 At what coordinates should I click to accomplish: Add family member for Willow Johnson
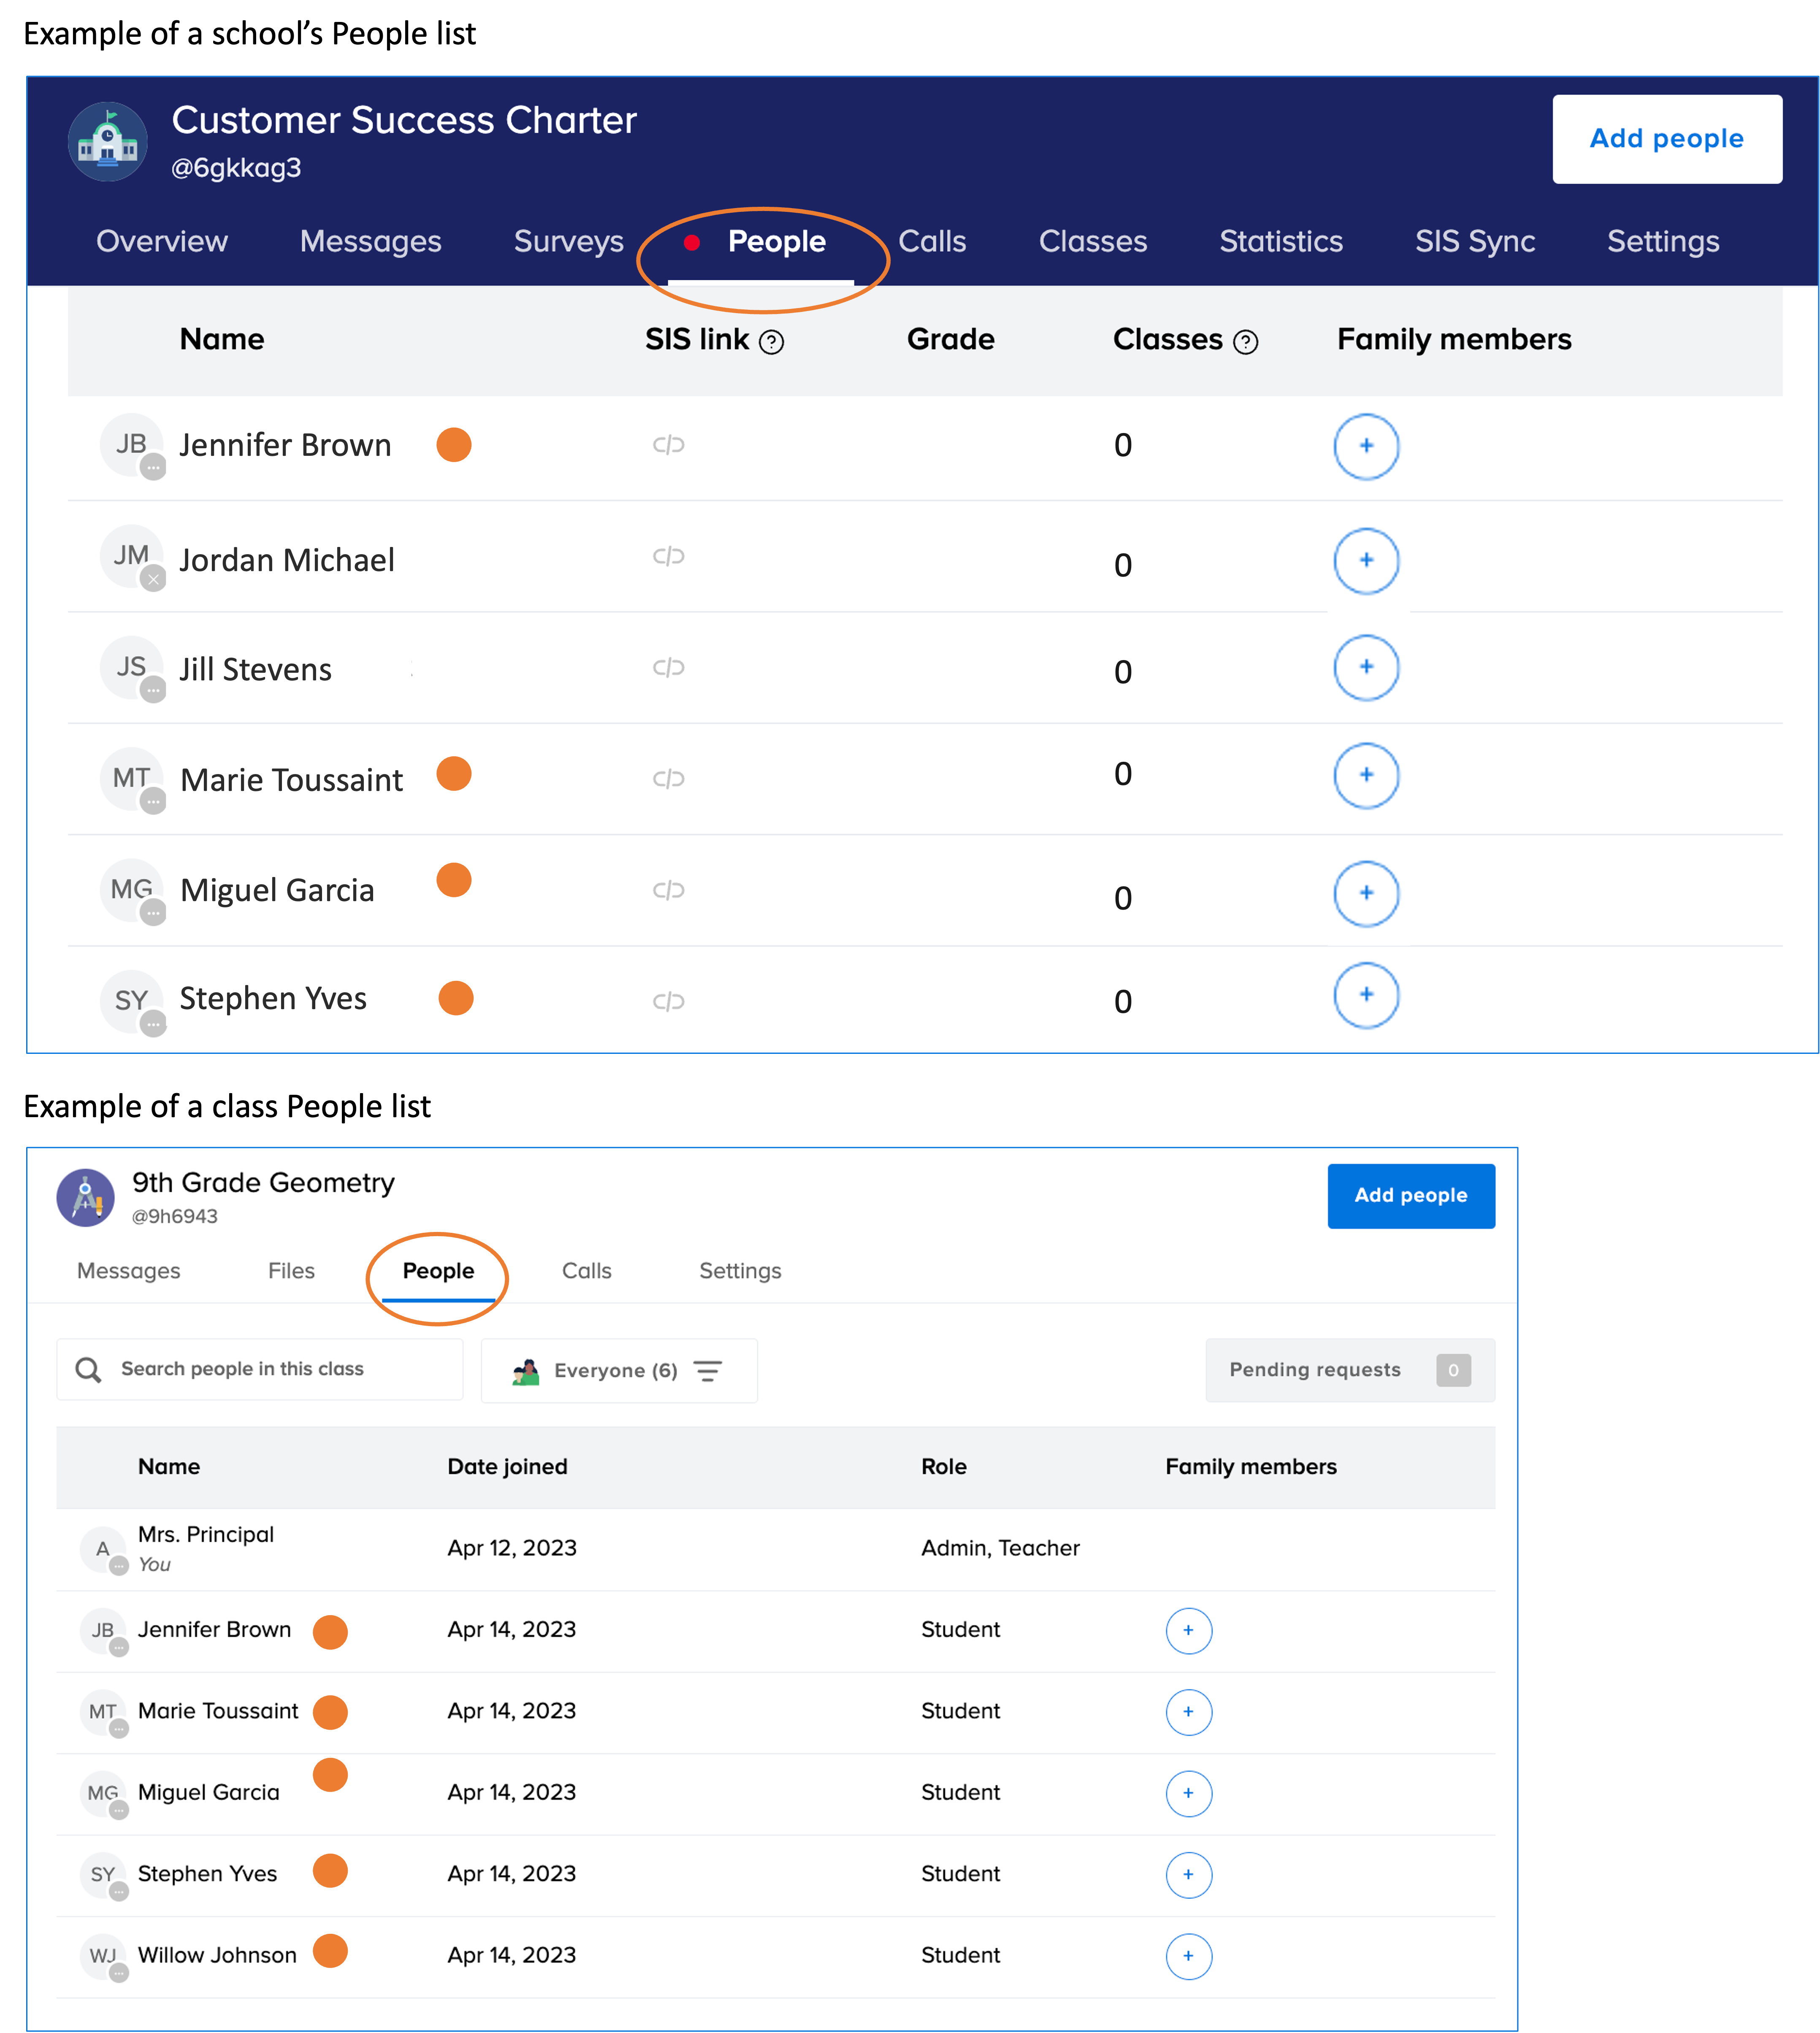coord(1188,1956)
